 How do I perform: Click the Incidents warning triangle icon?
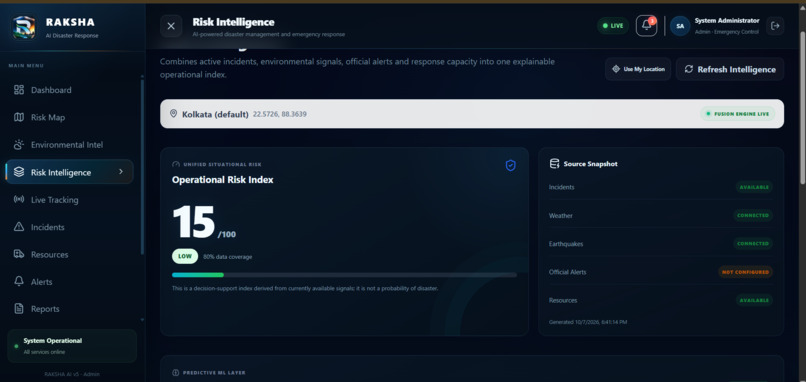[x=19, y=227]
